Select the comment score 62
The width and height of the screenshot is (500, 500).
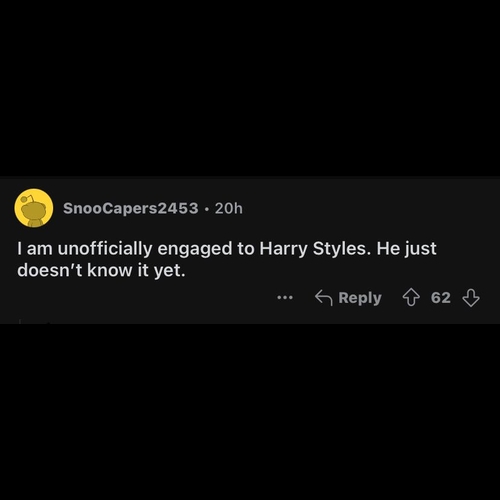click(441, 298)
